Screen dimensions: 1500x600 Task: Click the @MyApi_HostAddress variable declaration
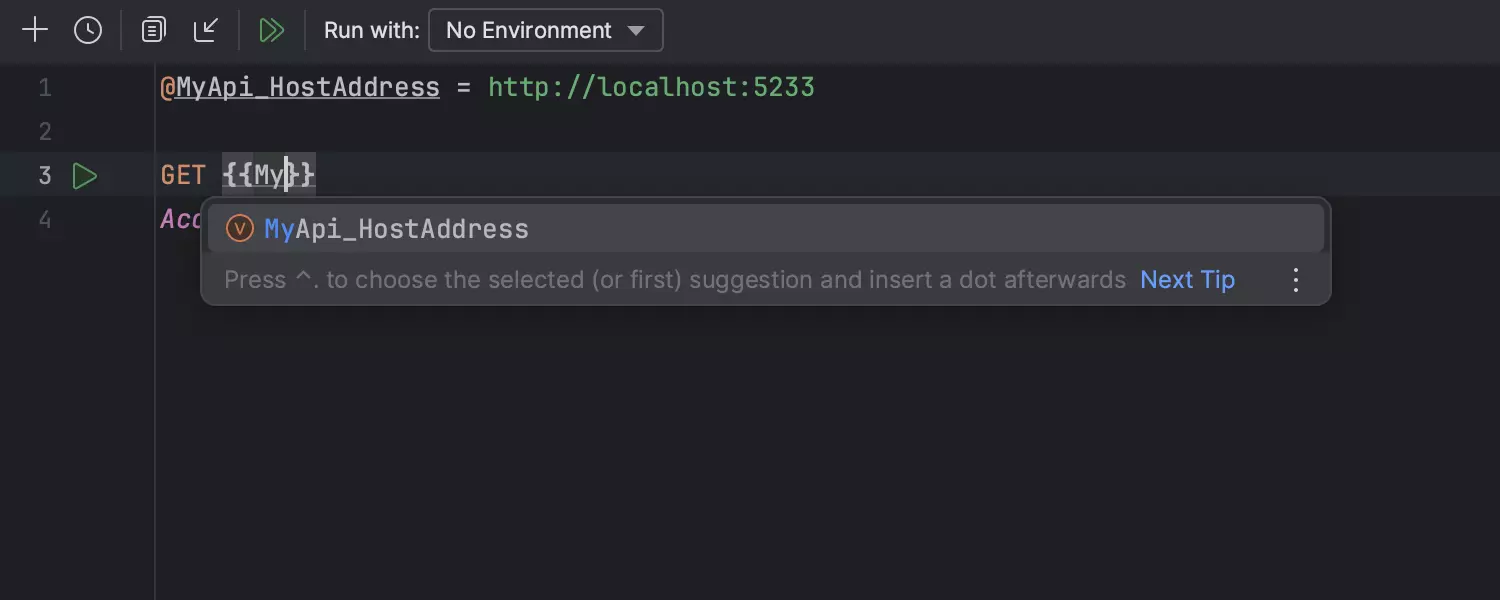point(300,88)
